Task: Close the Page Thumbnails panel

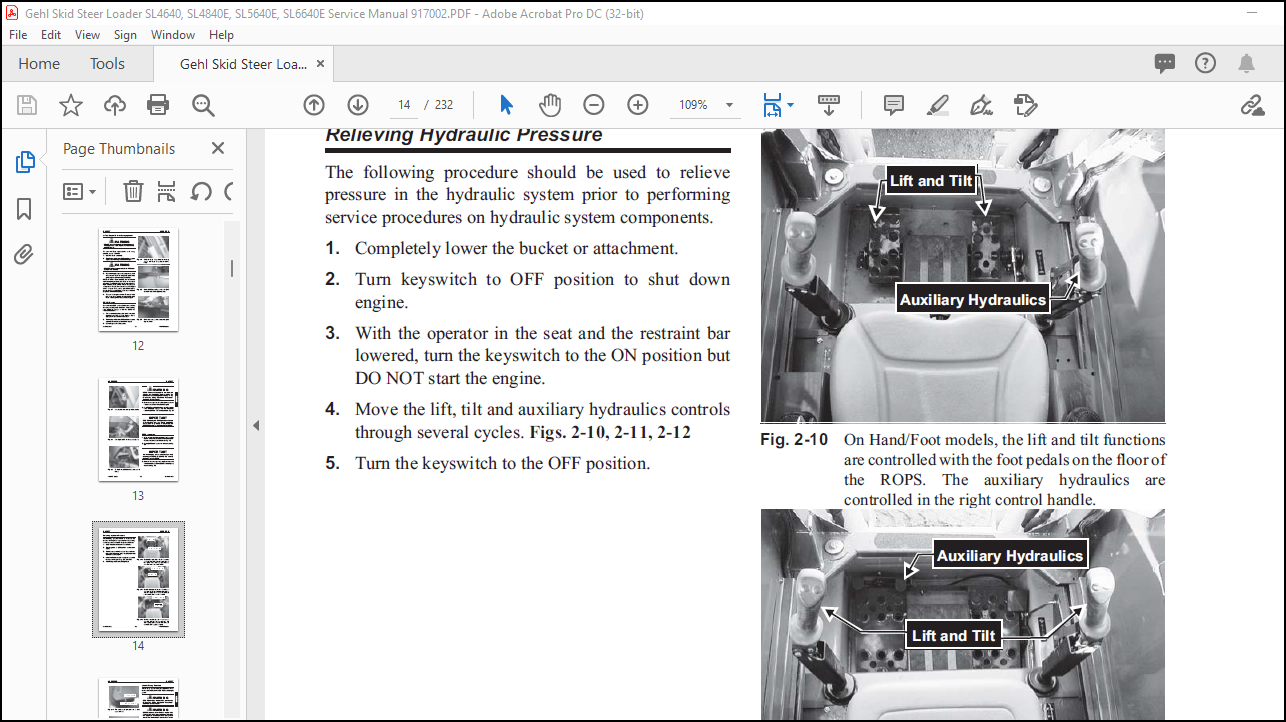Action: tap(218, 148)
